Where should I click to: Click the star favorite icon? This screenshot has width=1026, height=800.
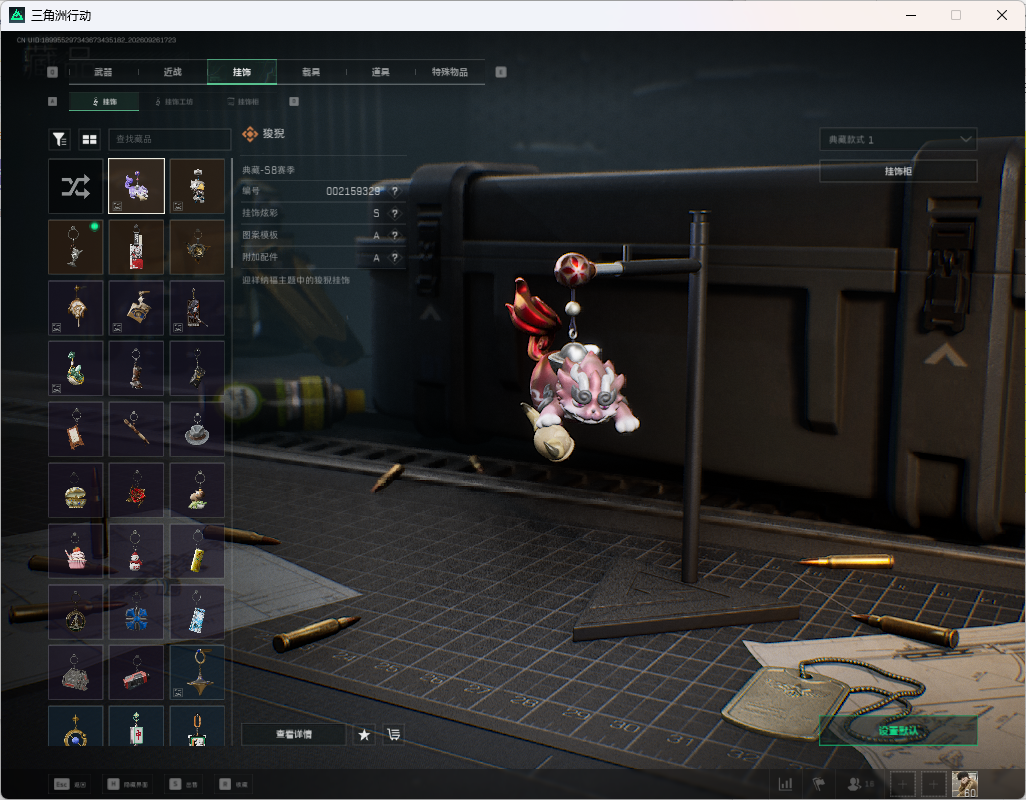click(364, 735)
